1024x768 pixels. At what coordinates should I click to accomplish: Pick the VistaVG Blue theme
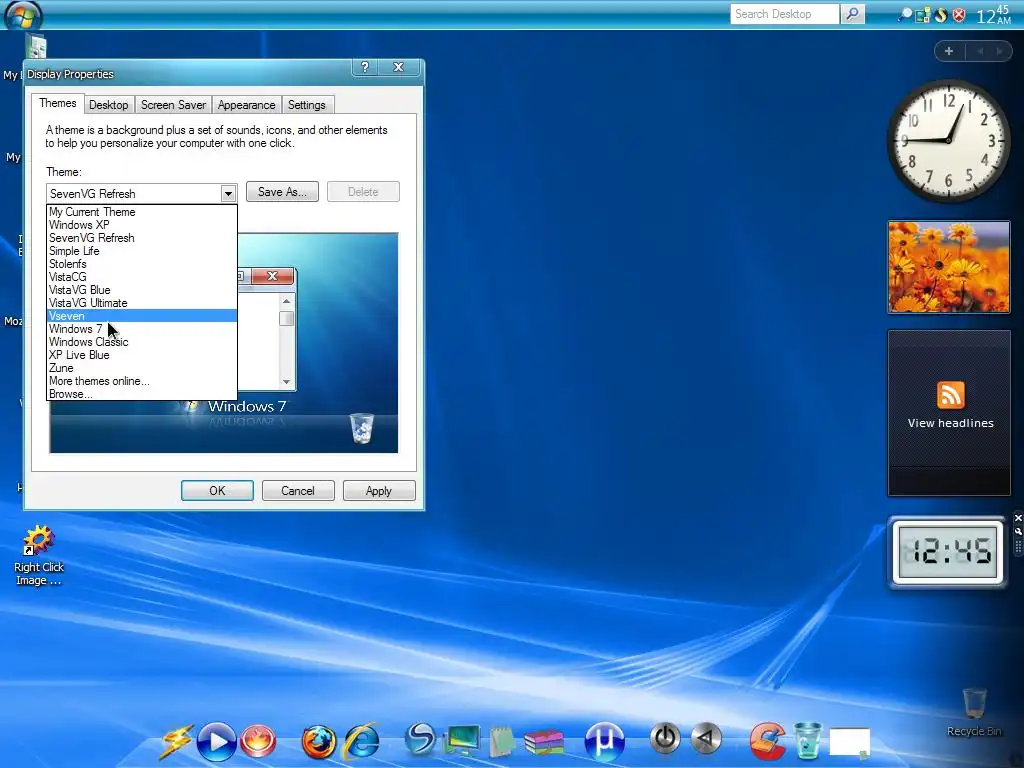[142, 290]
